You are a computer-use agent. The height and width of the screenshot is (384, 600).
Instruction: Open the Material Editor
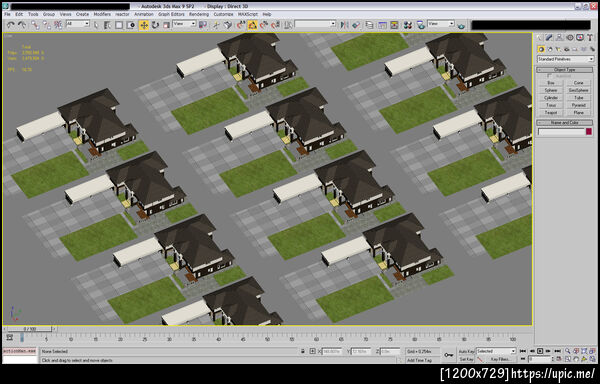(408, 25)
